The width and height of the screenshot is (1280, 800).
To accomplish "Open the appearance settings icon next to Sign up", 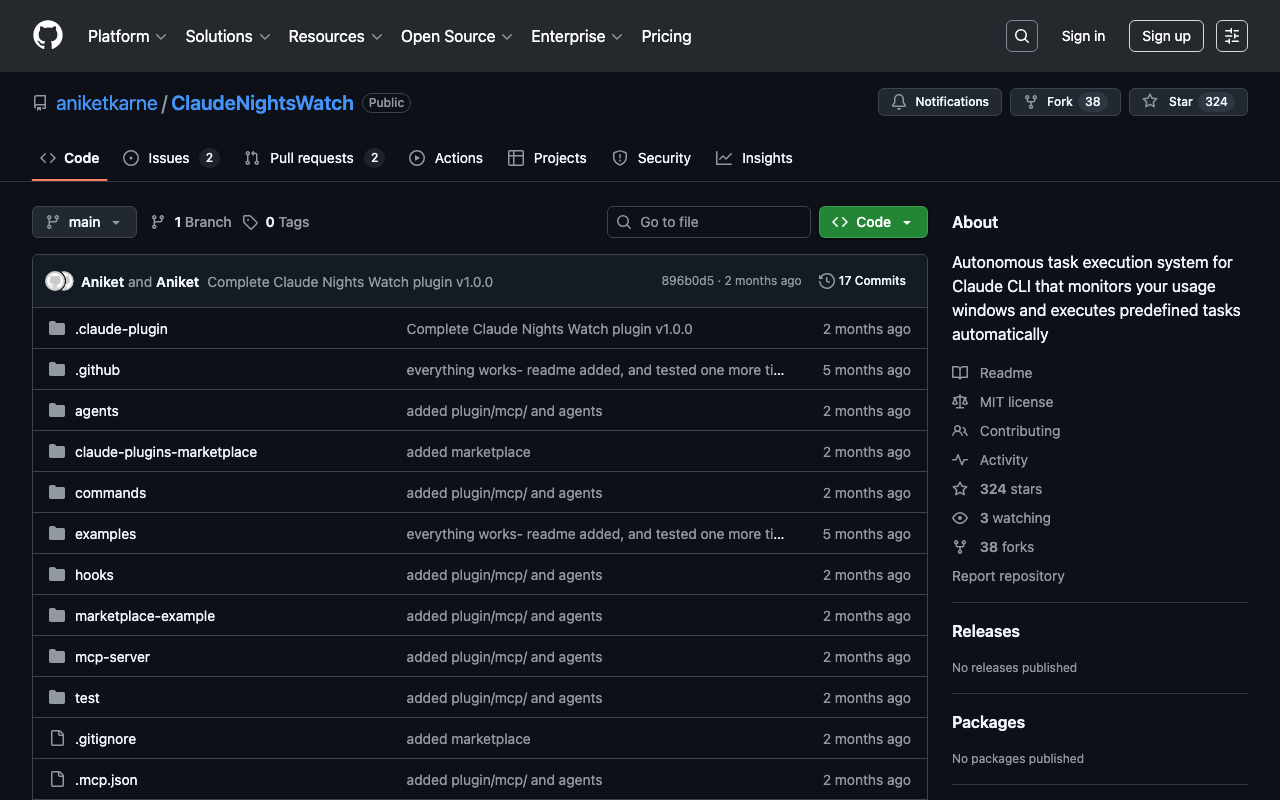I will coord(1231,36).
